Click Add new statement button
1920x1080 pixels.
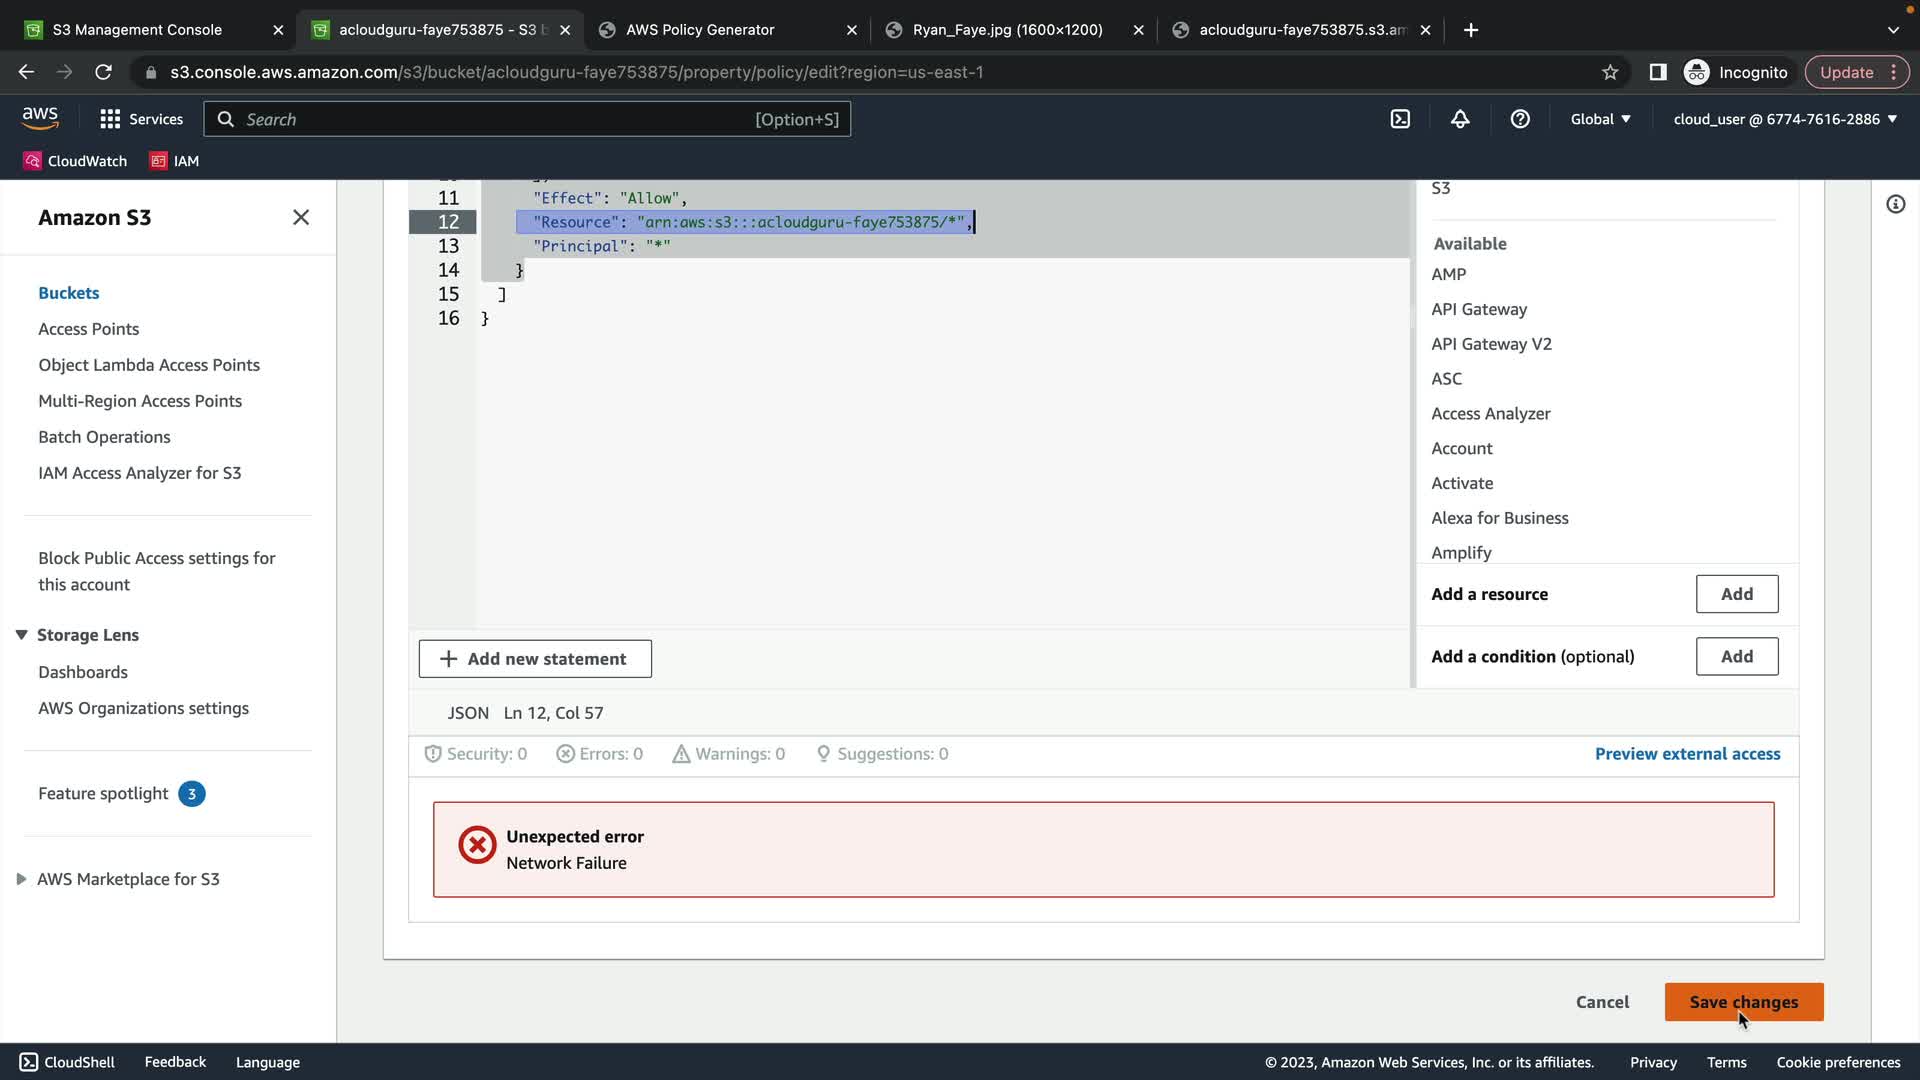point(535,659)
